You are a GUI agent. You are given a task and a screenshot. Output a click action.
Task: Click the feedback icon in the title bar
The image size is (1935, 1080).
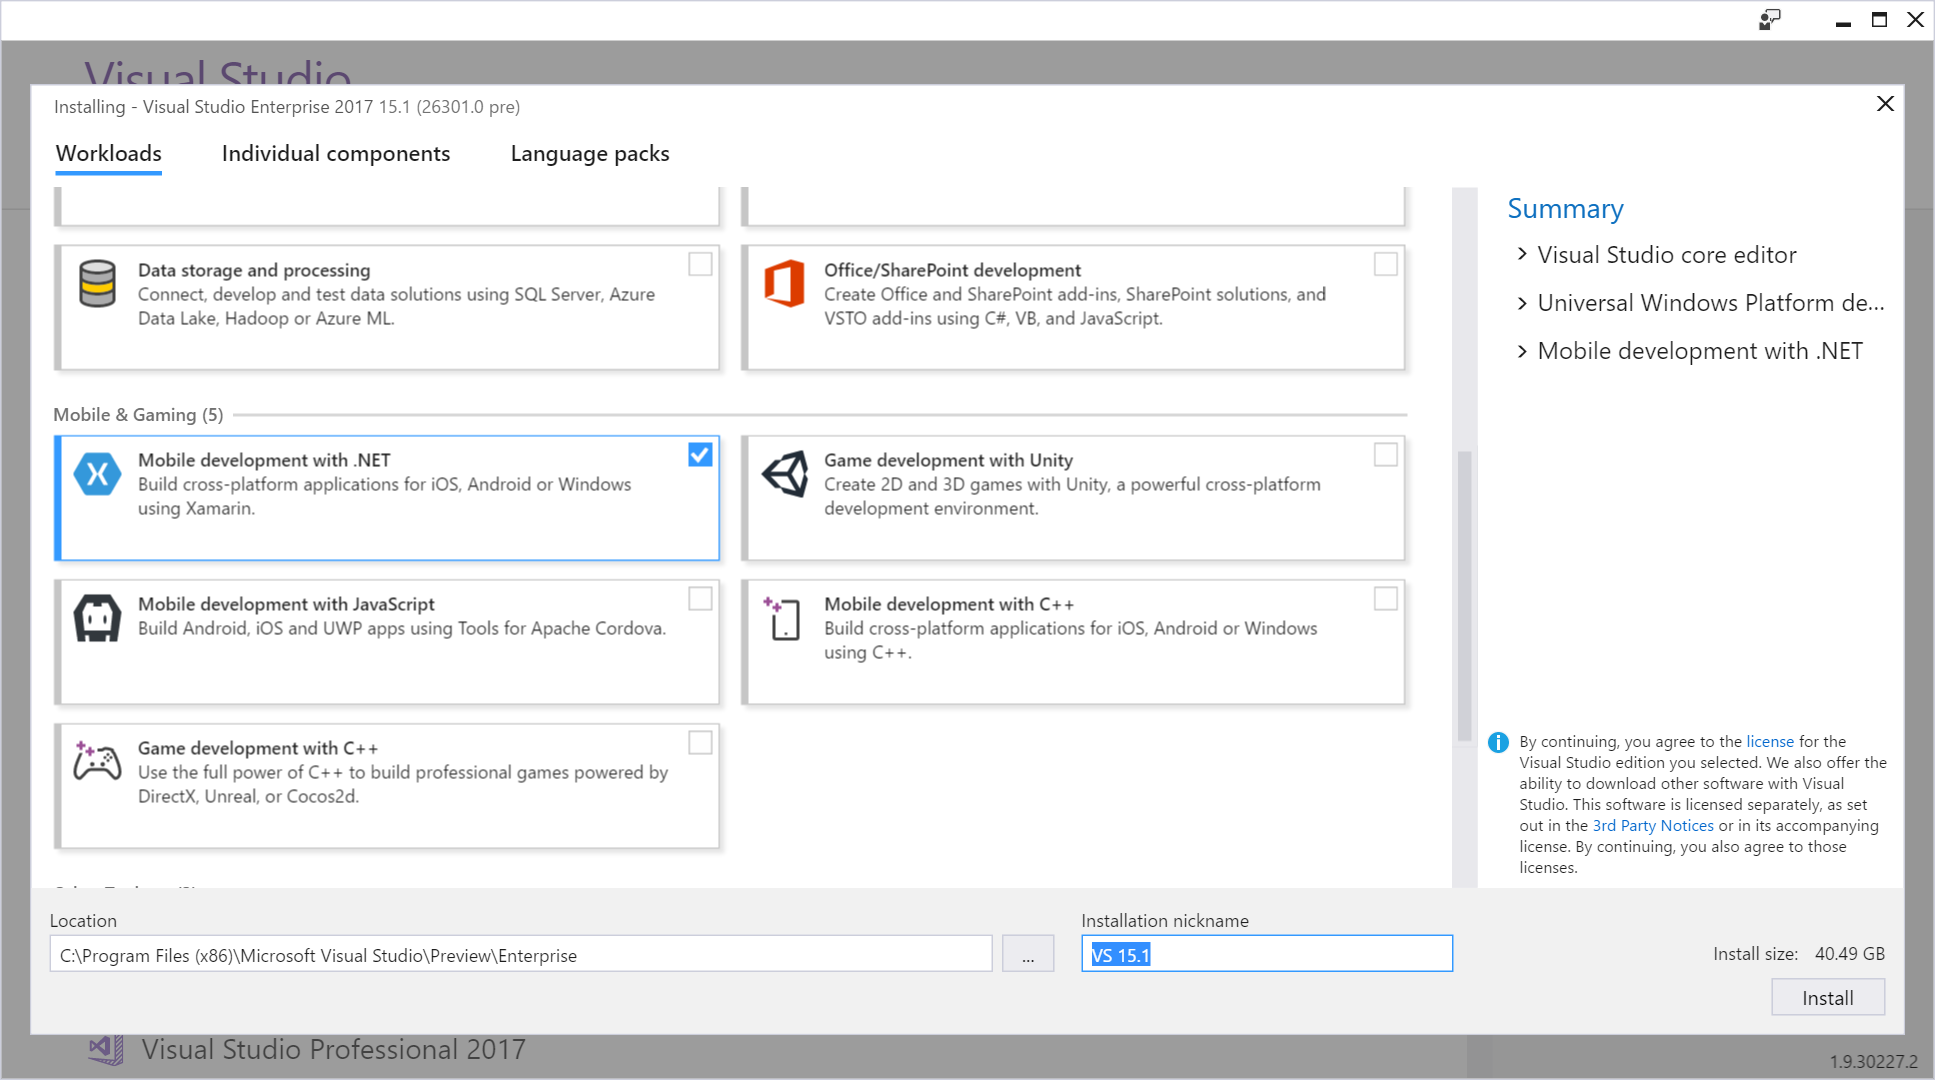[1770, 20]
